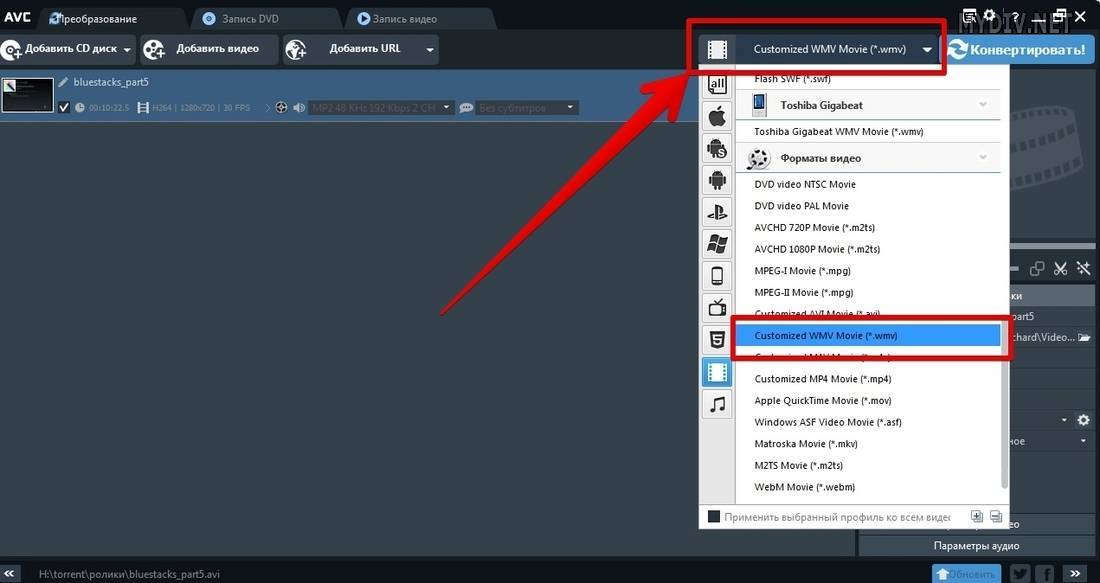Click the TV devices category icon
This screenshot has width=1100, height=583.
tap(716, 308)
